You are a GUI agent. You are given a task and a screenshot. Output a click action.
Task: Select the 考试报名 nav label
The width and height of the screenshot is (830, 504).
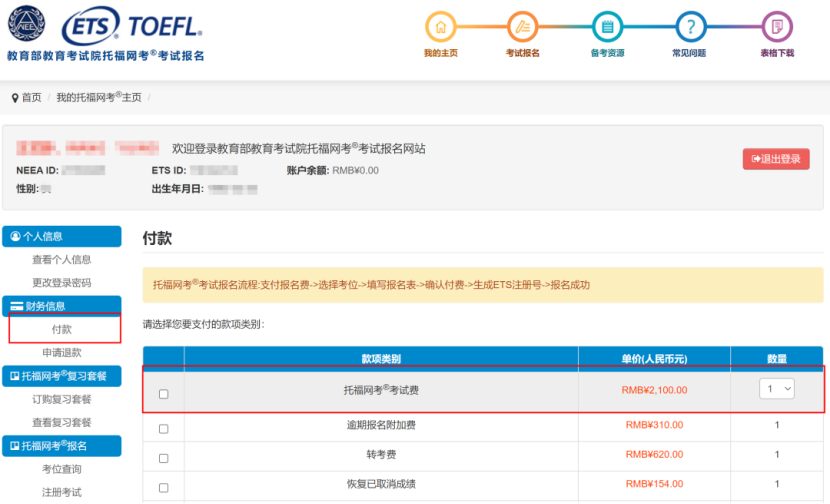[x=522, y=53]
